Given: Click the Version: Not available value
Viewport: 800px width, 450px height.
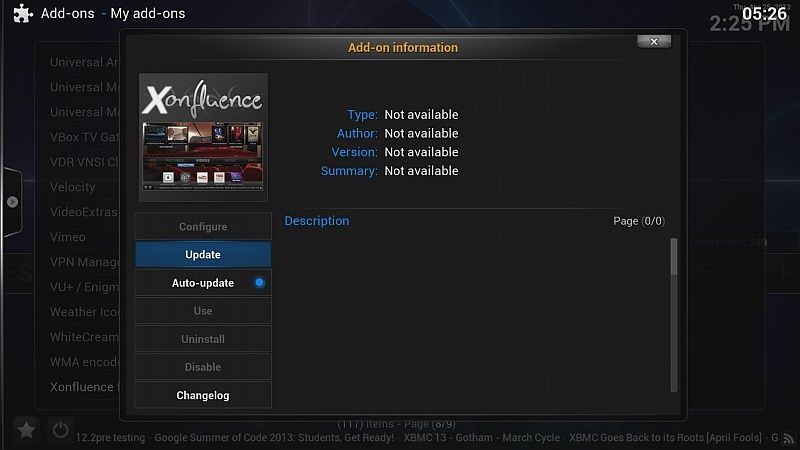Looking at the screenshot, I should [x=421, y=152].
